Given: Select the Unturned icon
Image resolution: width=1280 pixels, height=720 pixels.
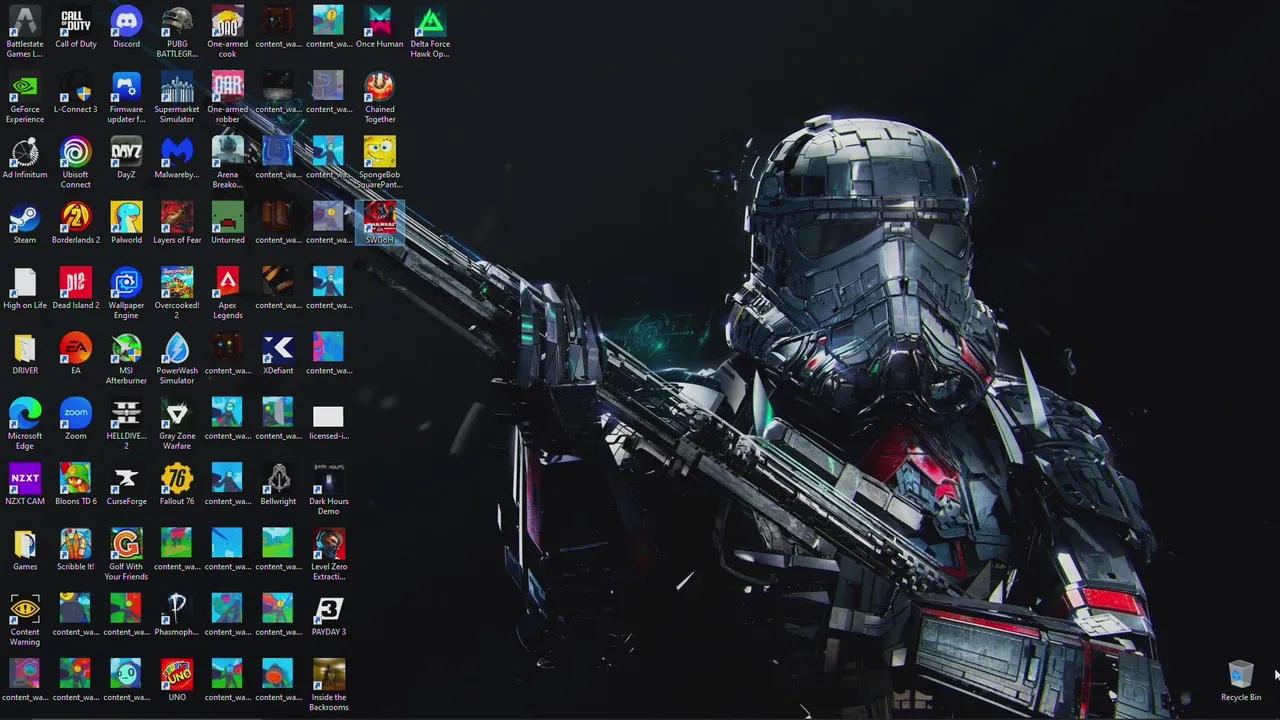Looking at the screenshot, I should (x=228, y=223).
